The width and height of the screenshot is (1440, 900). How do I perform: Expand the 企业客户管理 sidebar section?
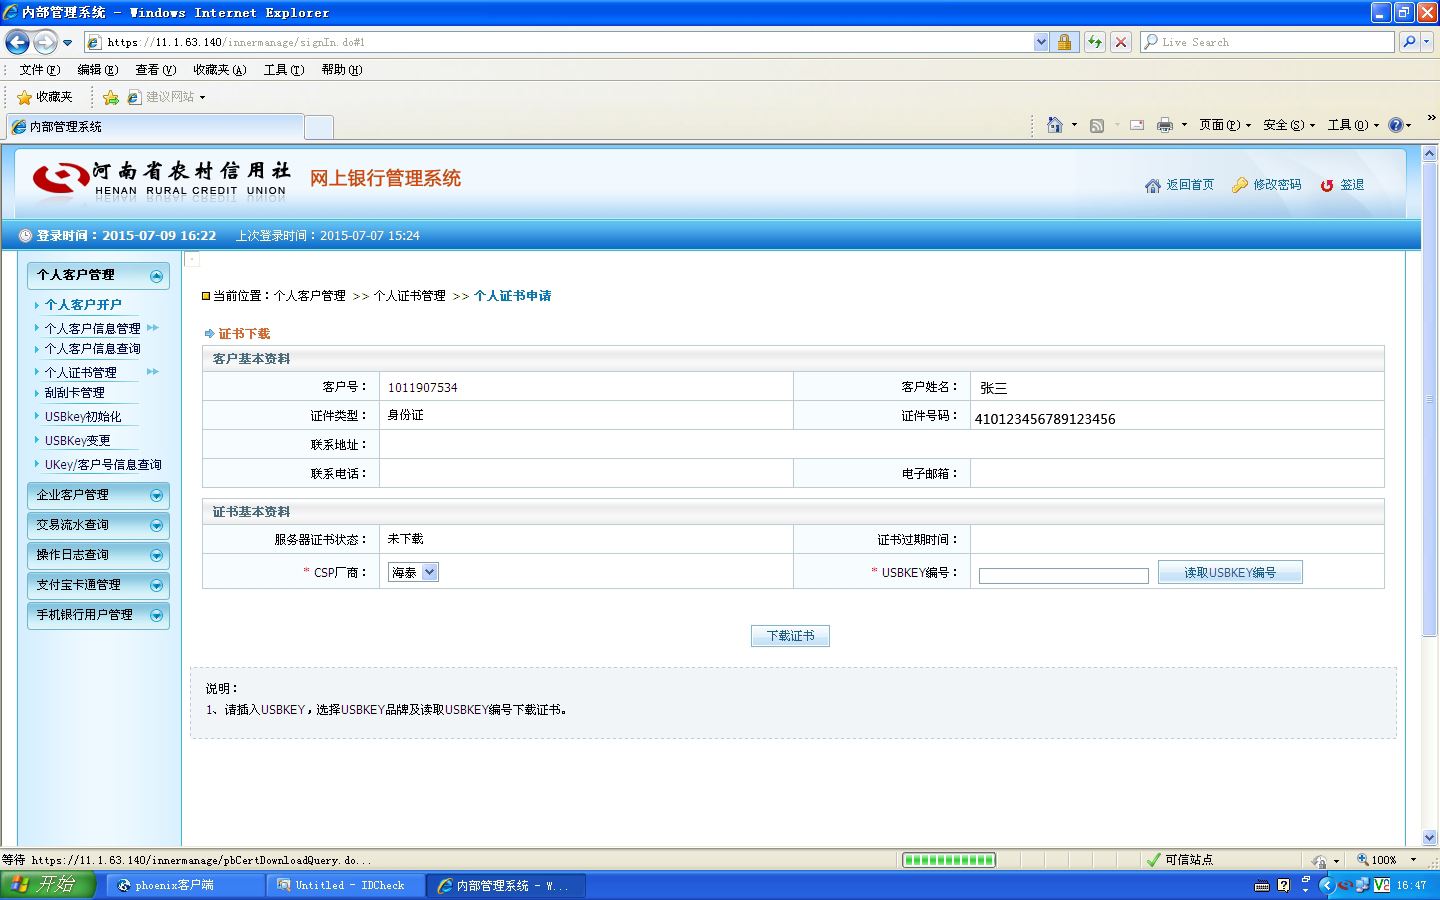pos(98,495)
